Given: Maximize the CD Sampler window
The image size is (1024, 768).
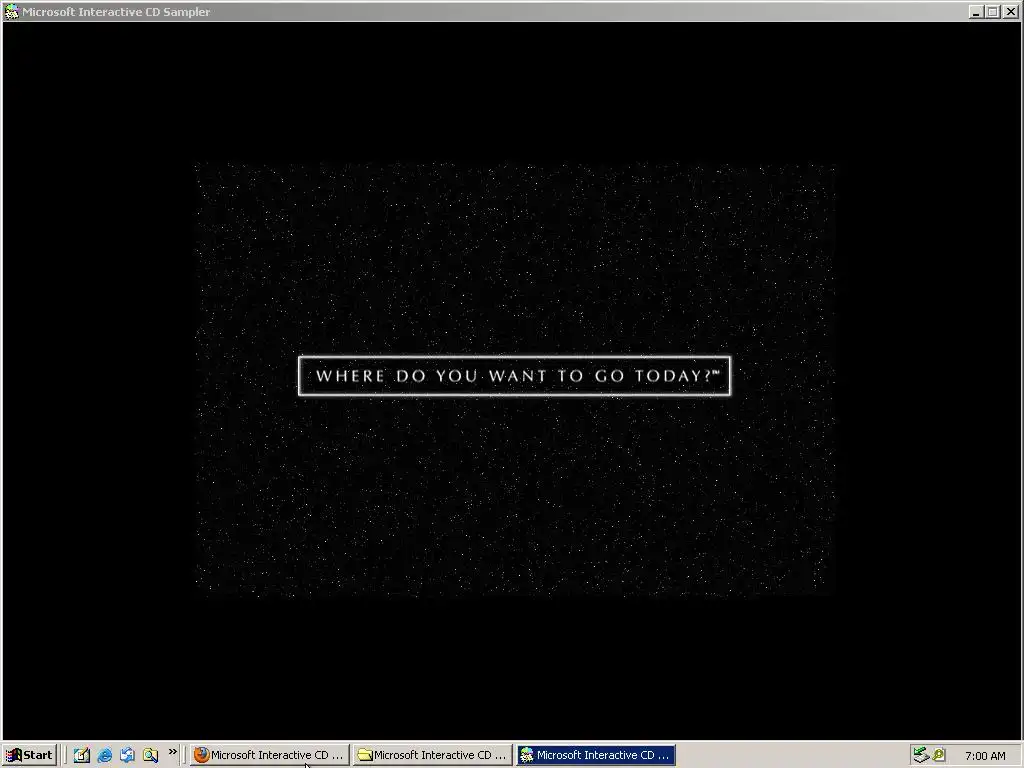Looking at the screenshot, I should pos(993,12).
